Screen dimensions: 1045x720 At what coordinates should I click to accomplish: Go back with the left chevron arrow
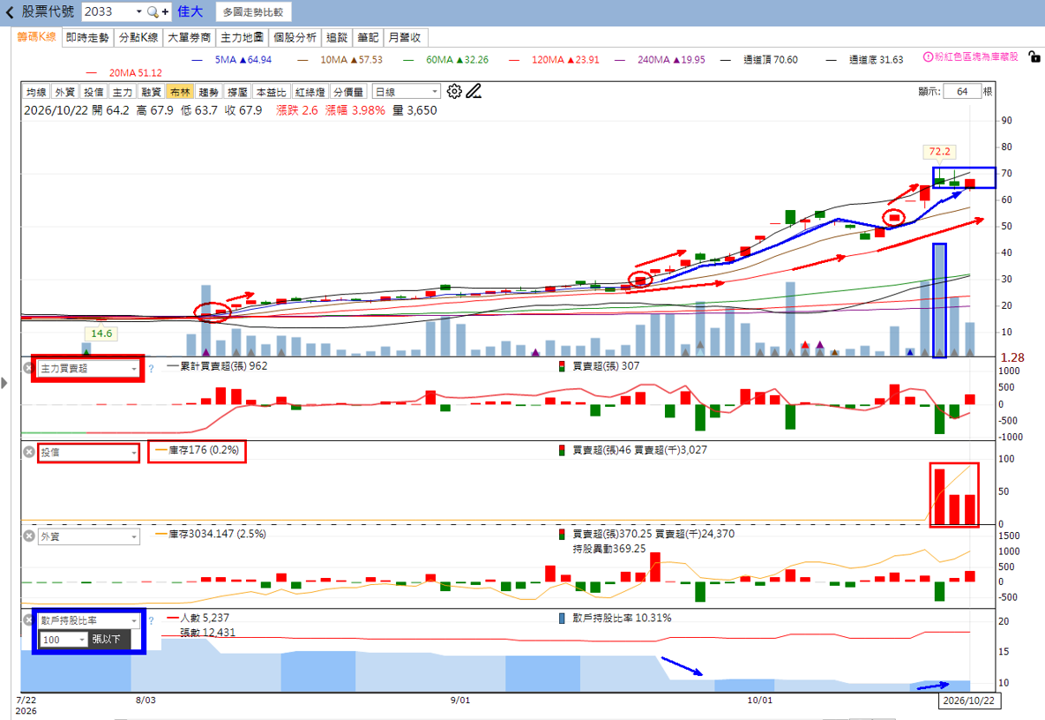9,12
